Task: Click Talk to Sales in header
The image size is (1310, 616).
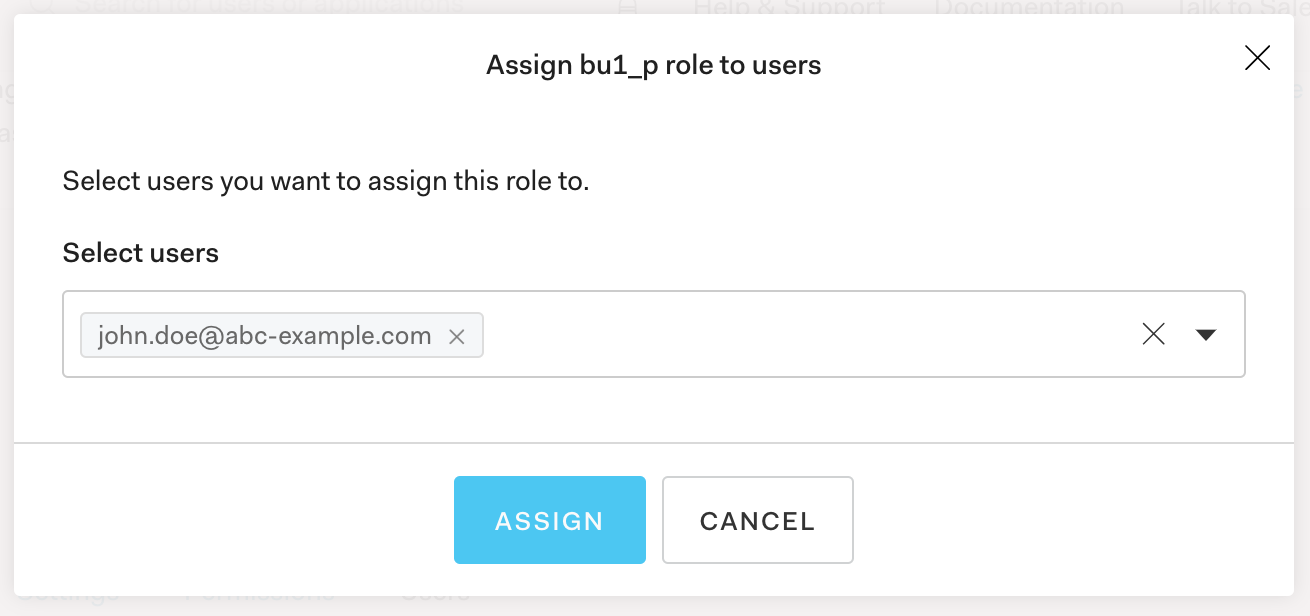Action: tap(1240, 7)
